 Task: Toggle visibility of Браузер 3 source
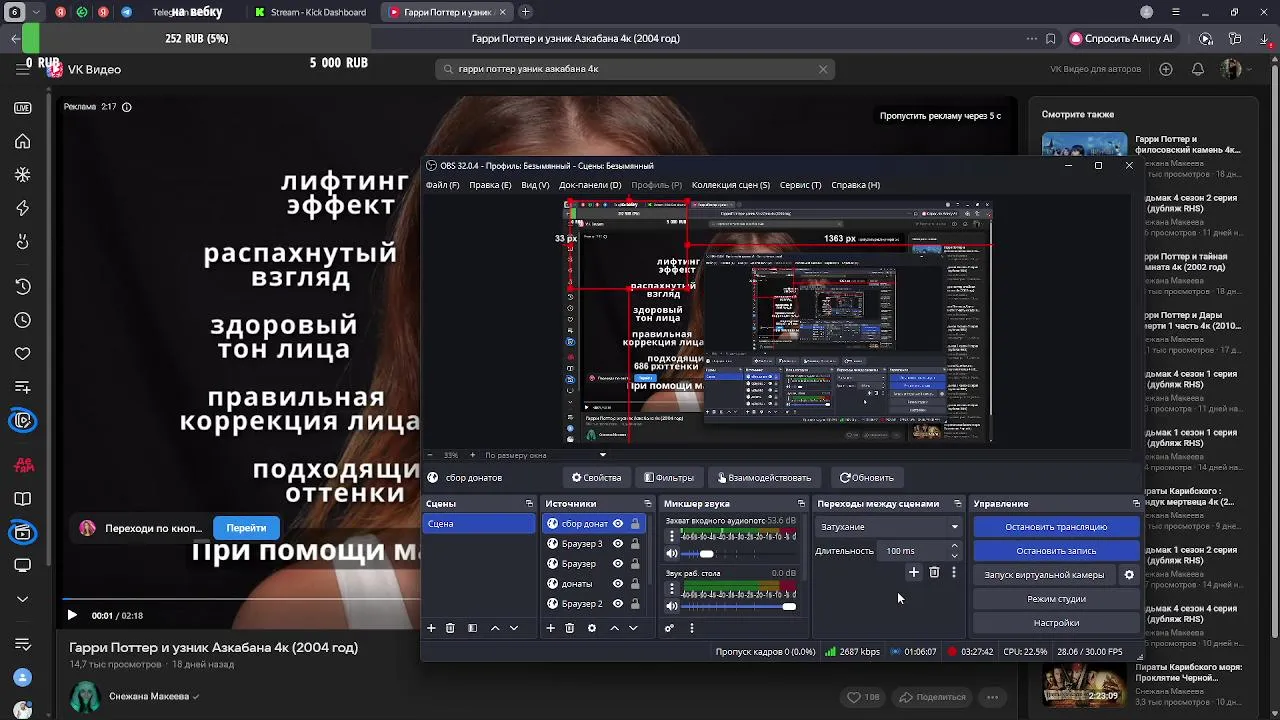(618, 544)
